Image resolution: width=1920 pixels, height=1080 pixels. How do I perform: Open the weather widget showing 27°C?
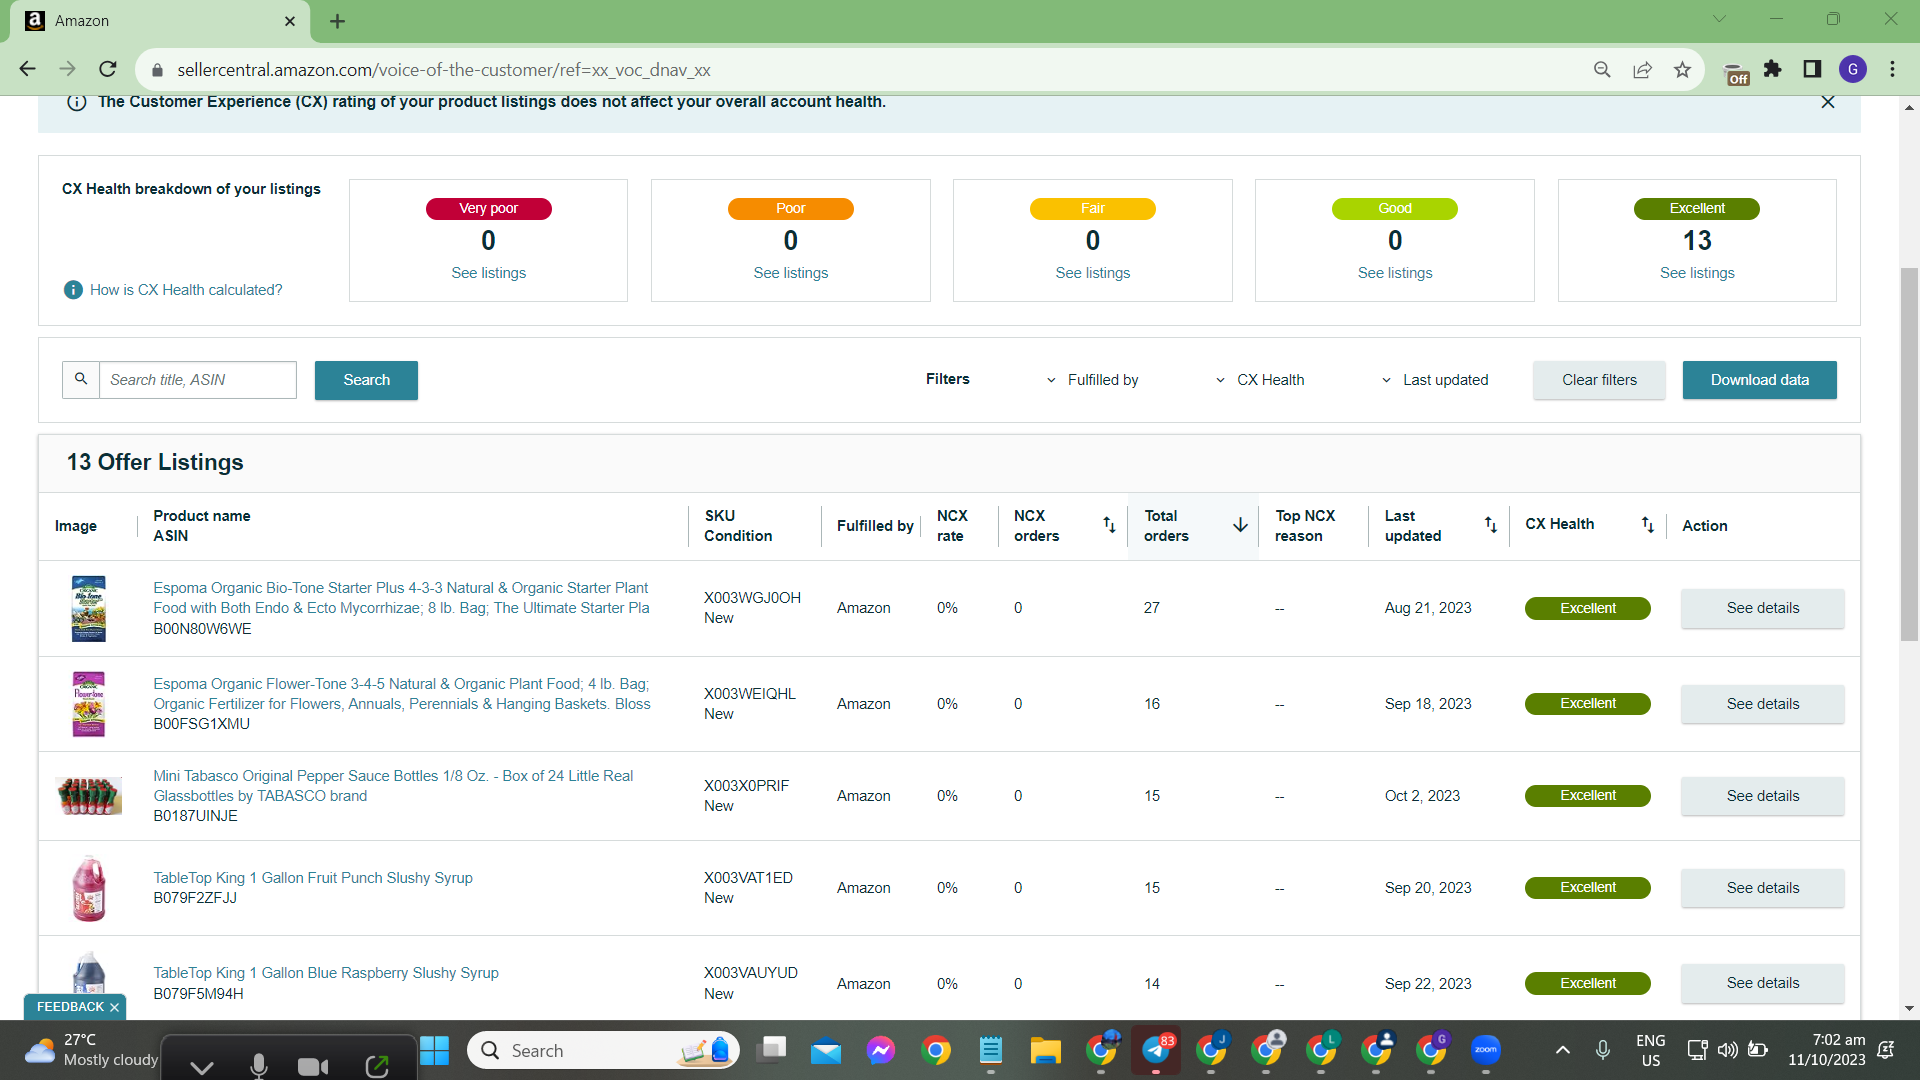[x=91, y=1050]
